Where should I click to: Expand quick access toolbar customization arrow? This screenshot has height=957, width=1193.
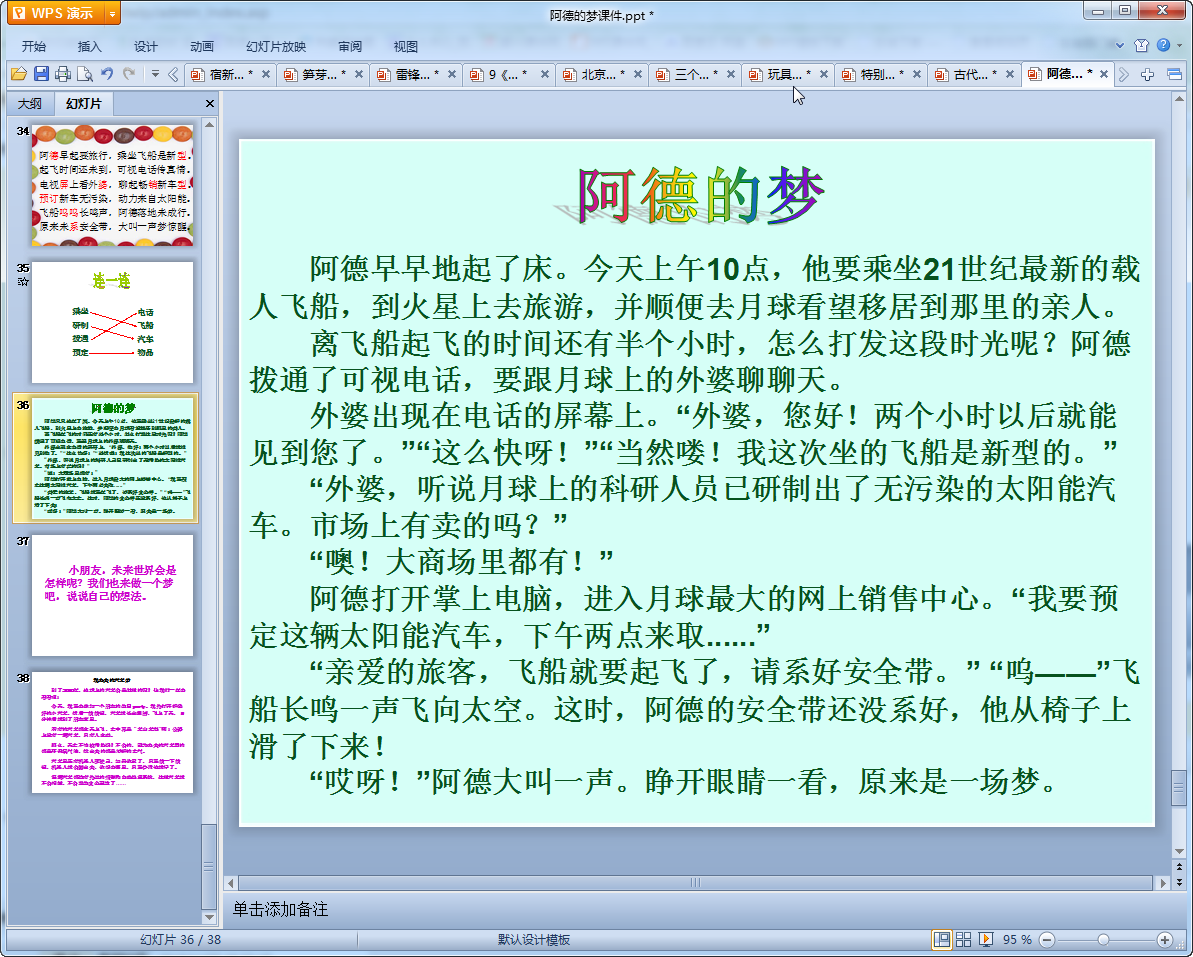[155, 74]
